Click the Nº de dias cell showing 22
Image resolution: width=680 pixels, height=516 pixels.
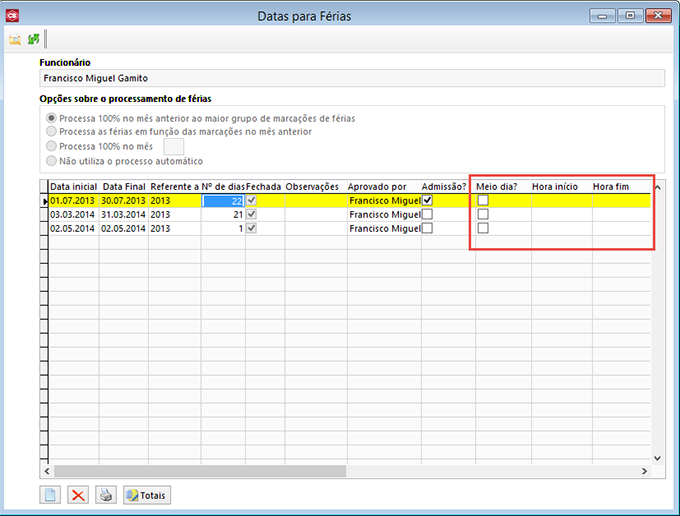click(223, 201)
